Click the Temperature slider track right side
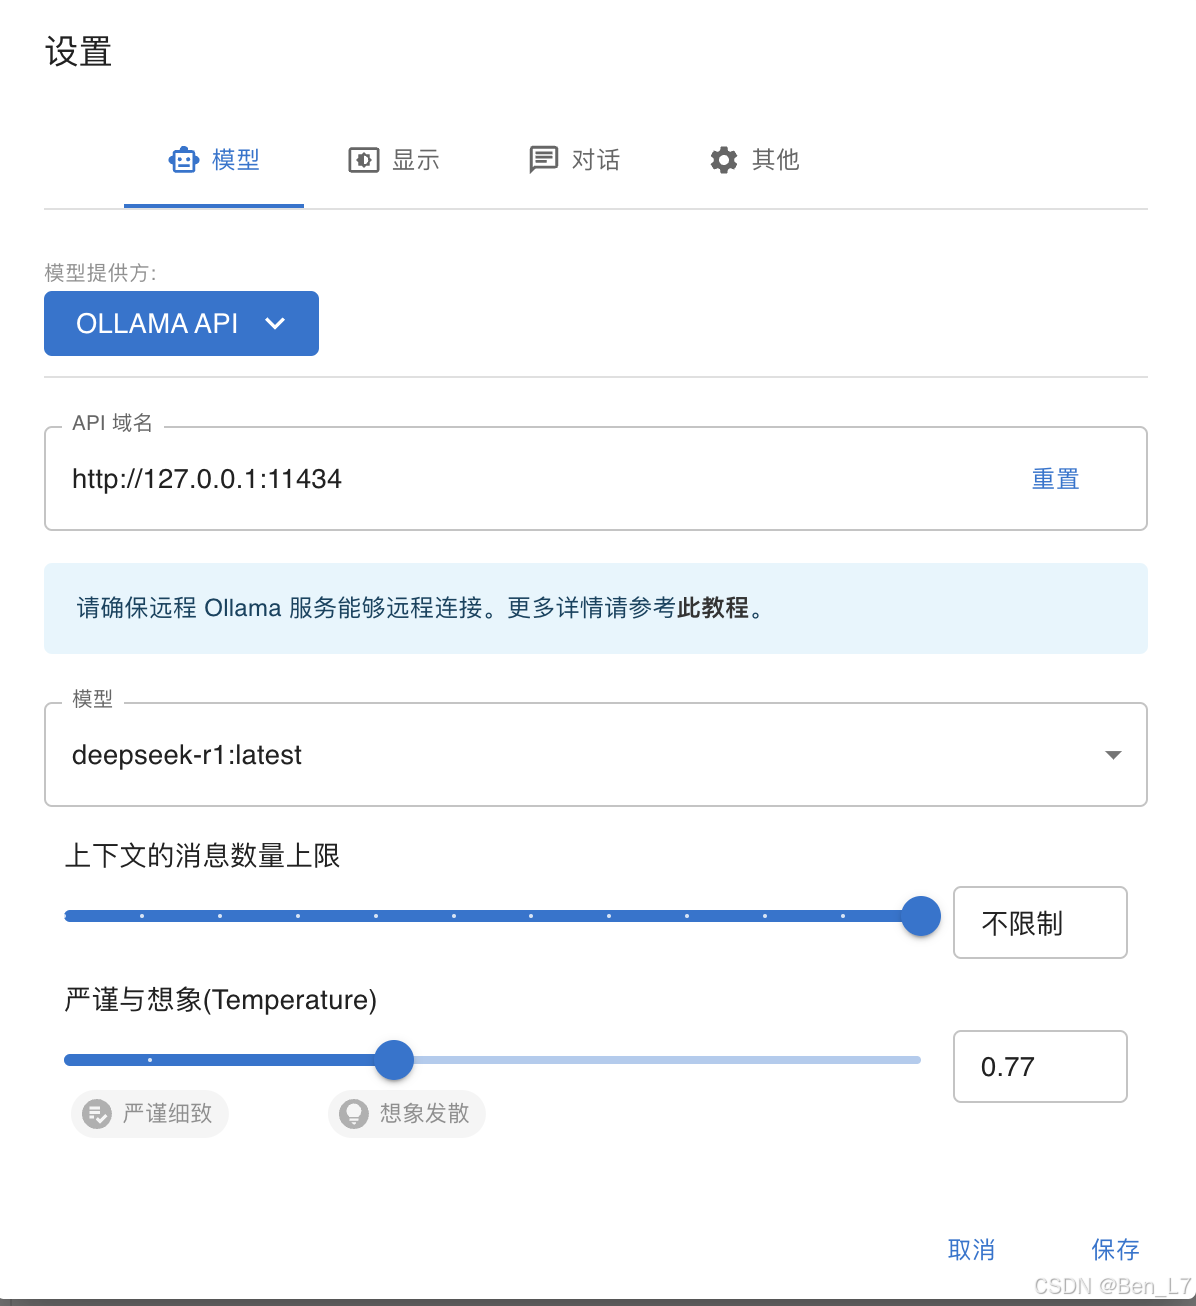This screenshot has width=1196, height=1306. tap(667, 1060)
